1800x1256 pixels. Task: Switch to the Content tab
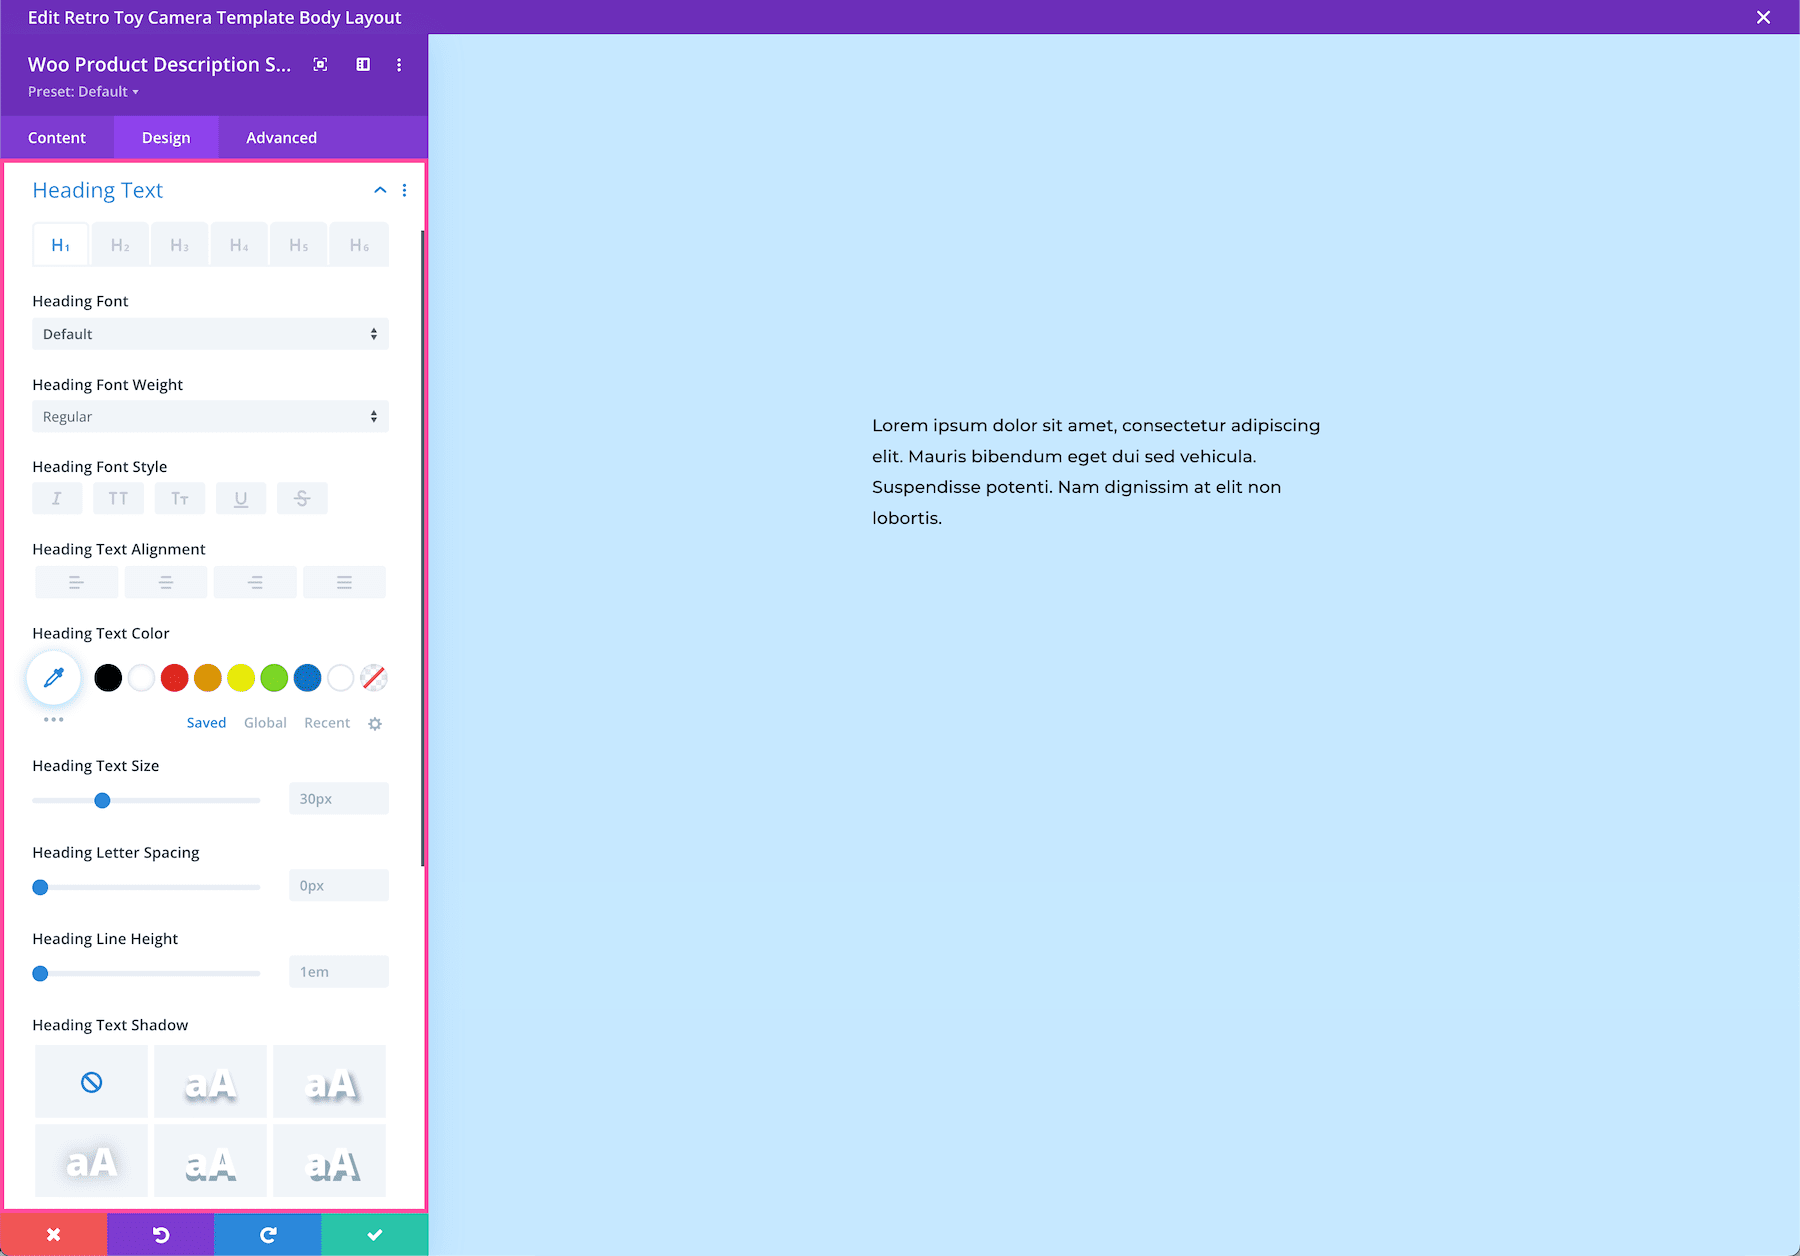pyautogui.click(x=57, y=137)
